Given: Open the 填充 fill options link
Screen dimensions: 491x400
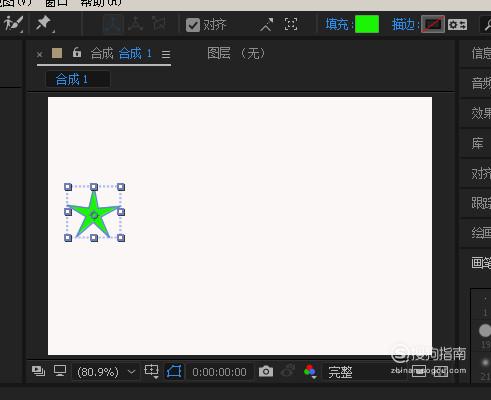Looking at the screenshot, I should (337, 24).
